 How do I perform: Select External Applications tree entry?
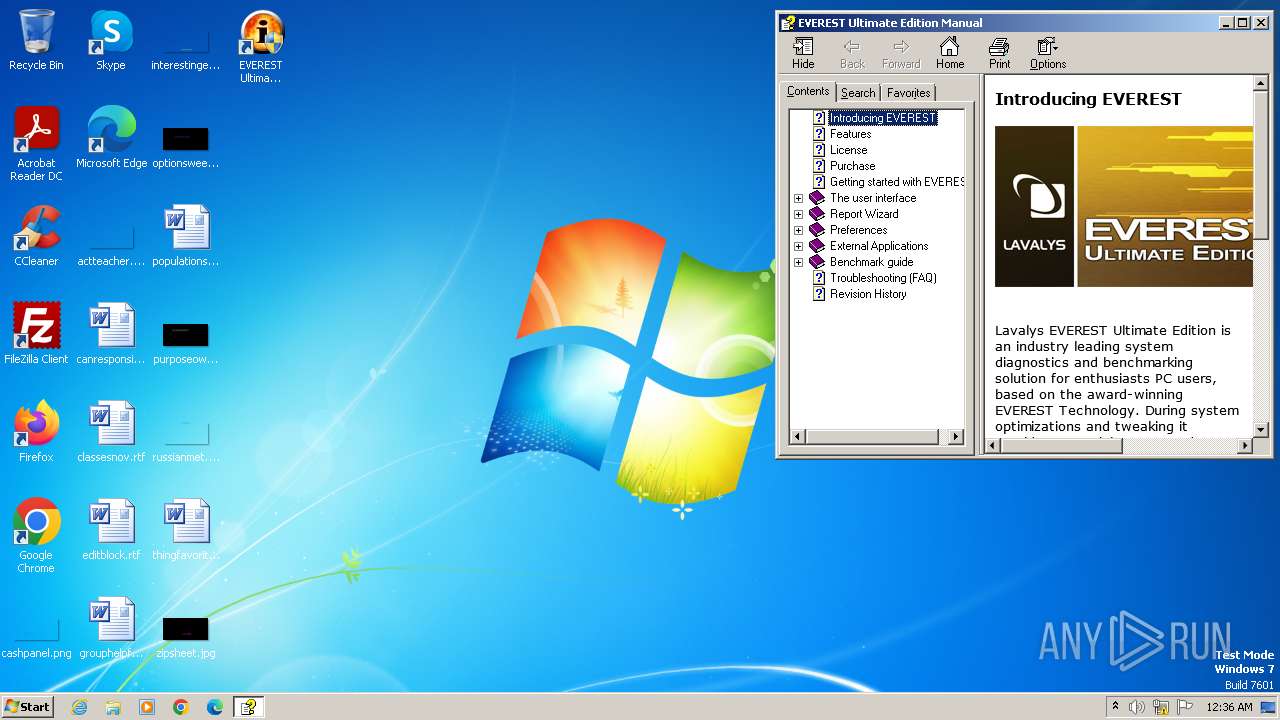879,246
